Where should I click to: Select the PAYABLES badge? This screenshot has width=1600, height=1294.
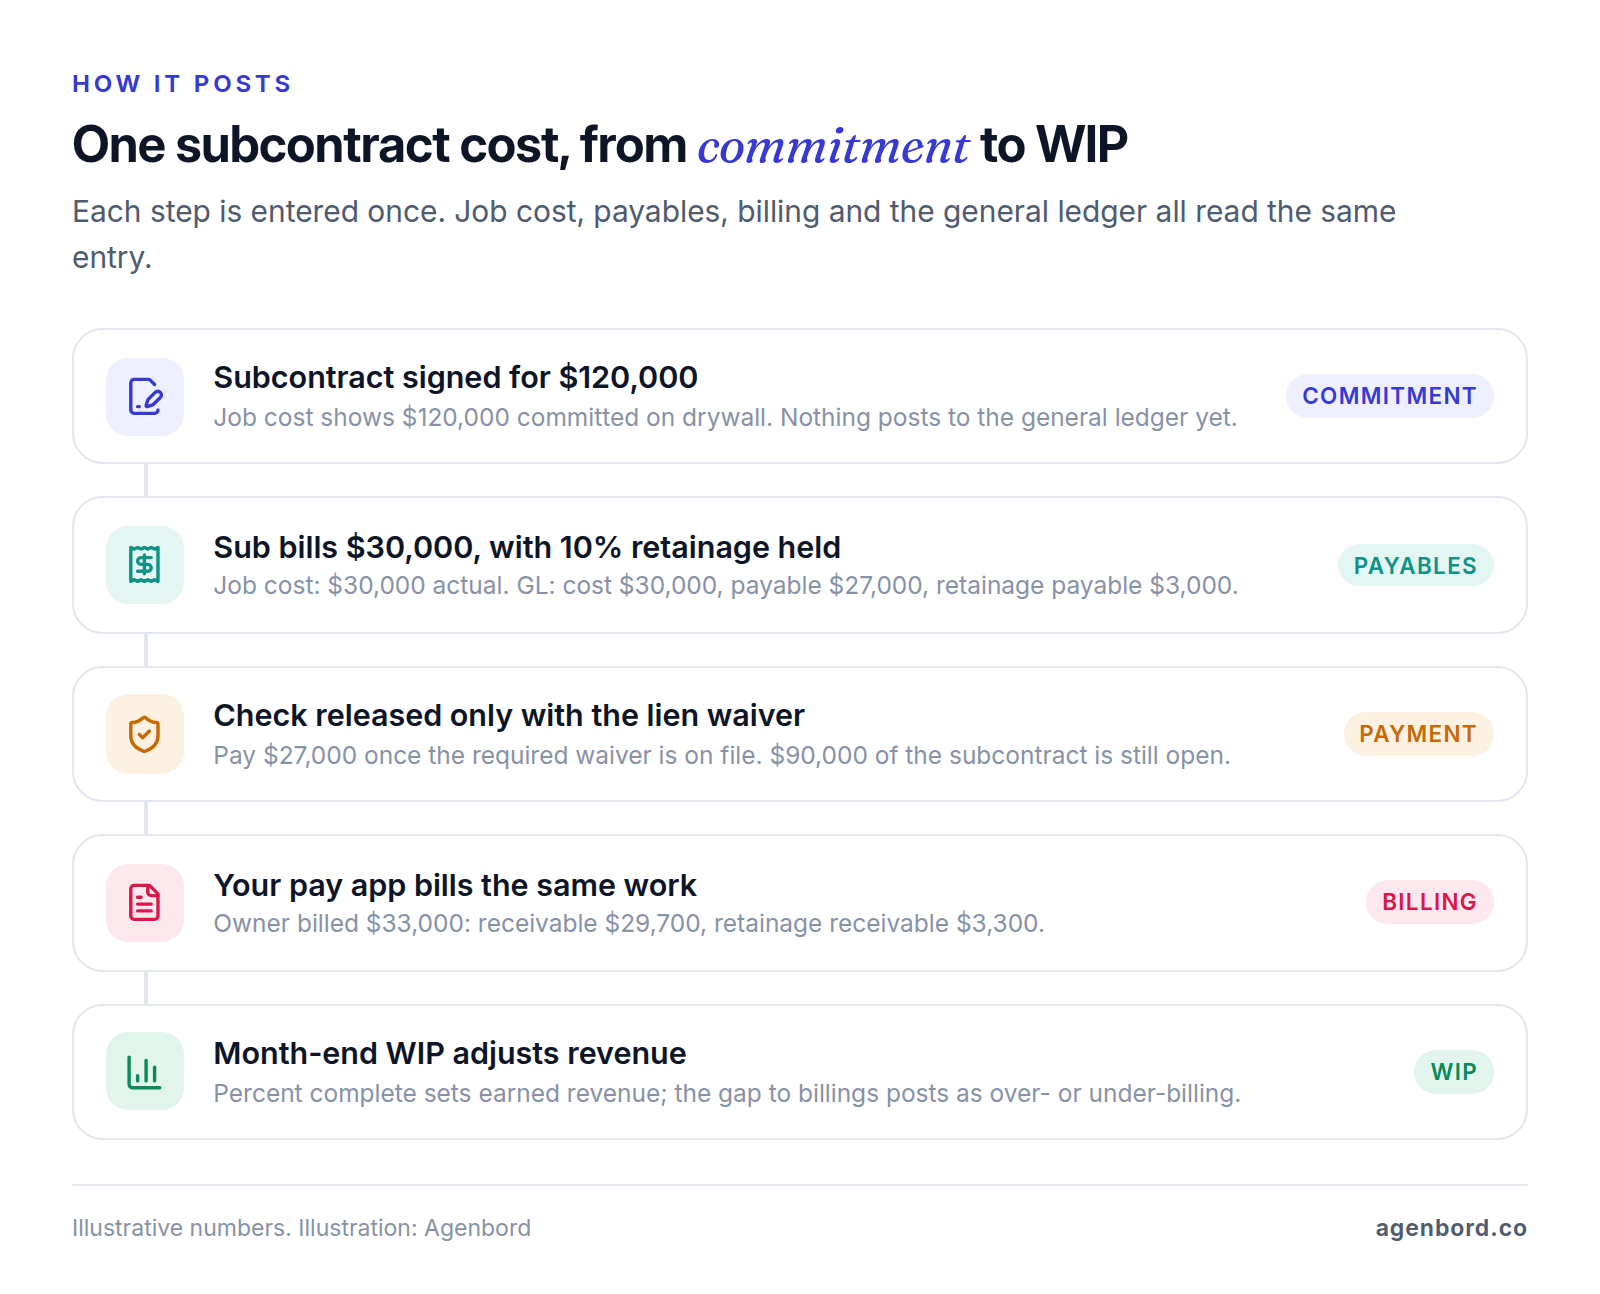[x=1415, y=566]
